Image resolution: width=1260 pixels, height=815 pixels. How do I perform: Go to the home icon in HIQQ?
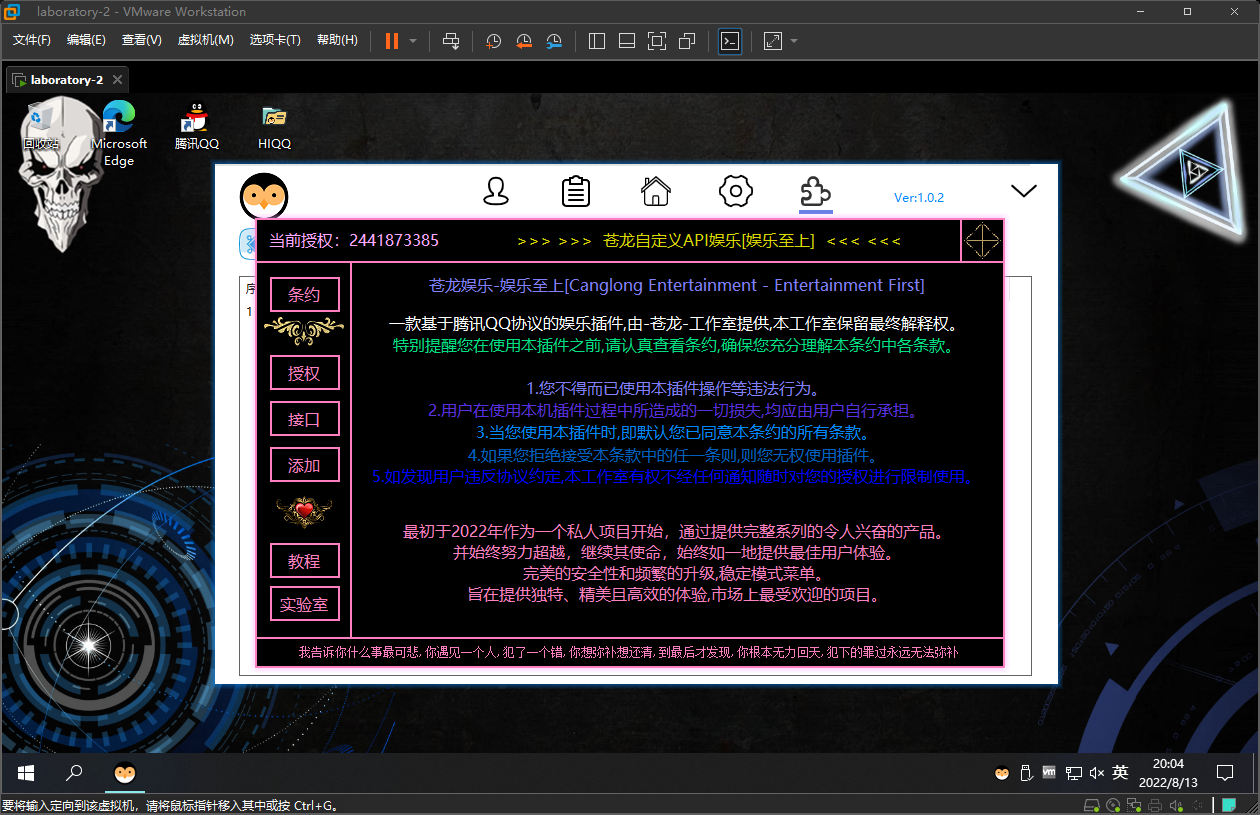pyautogui.click(x=656, y=190)
